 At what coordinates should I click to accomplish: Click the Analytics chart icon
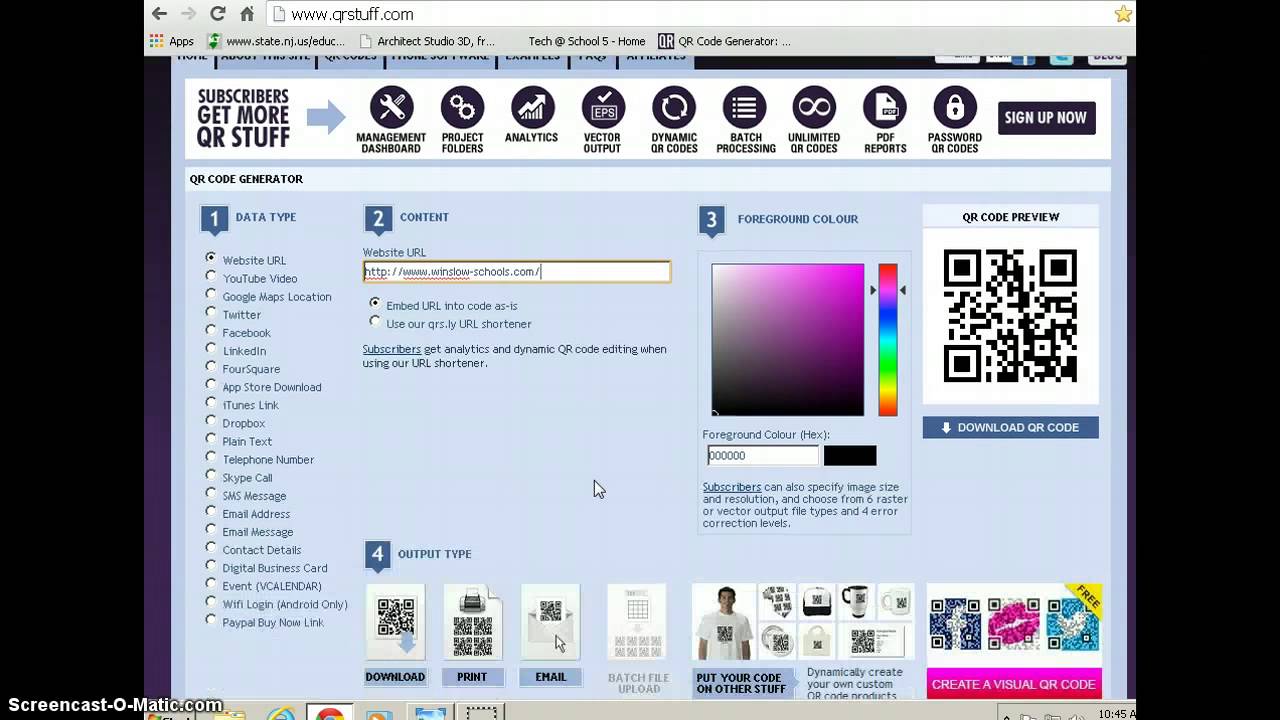tap(532, 107)
